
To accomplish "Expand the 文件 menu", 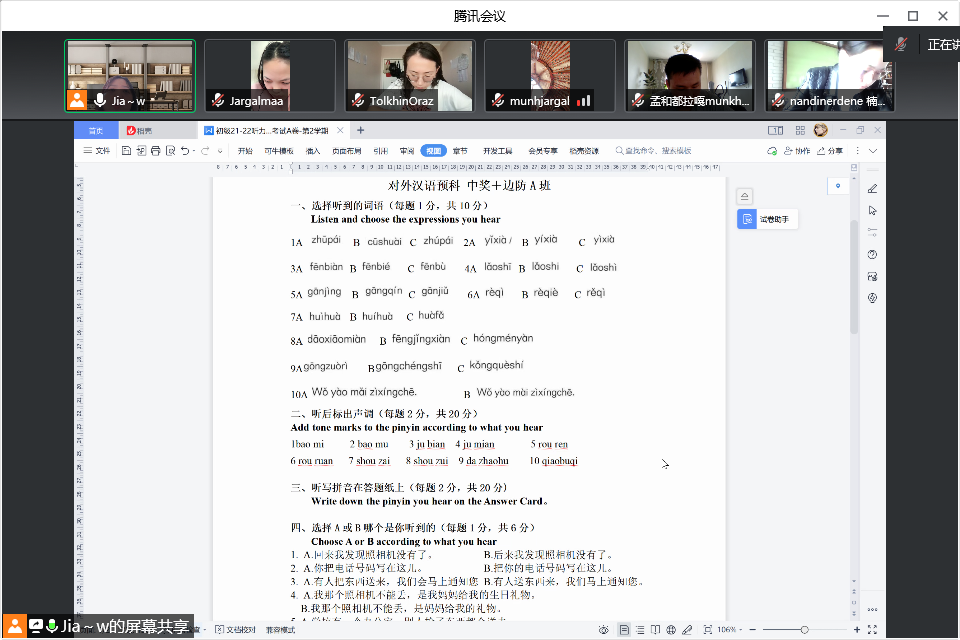I will [x=98, y=151].
